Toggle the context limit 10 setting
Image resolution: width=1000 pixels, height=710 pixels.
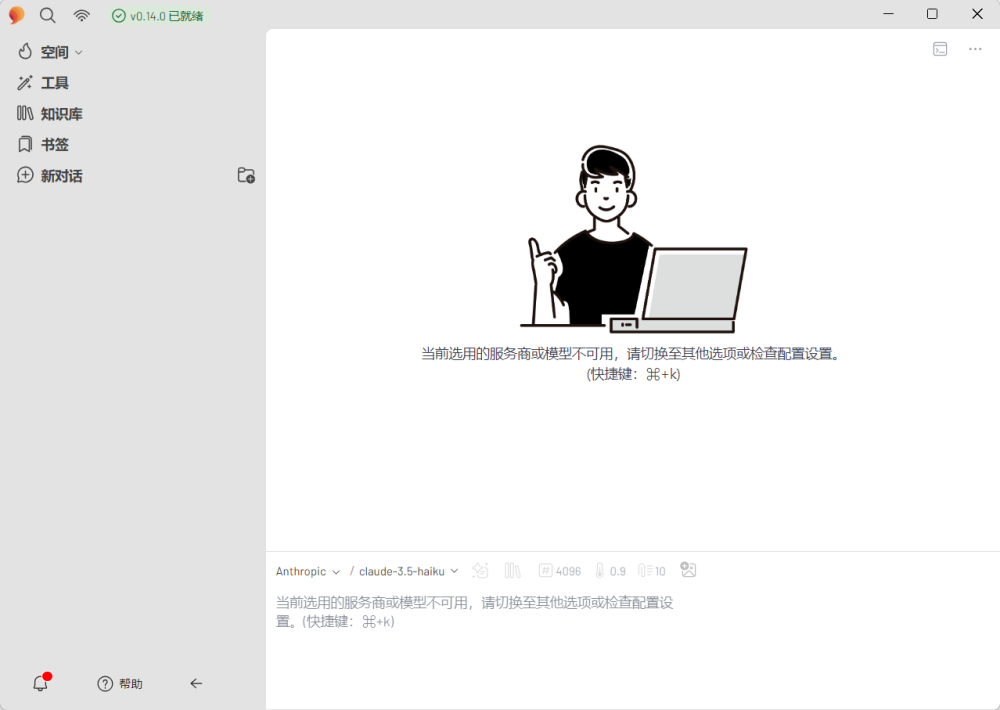[x=651, y=570]
